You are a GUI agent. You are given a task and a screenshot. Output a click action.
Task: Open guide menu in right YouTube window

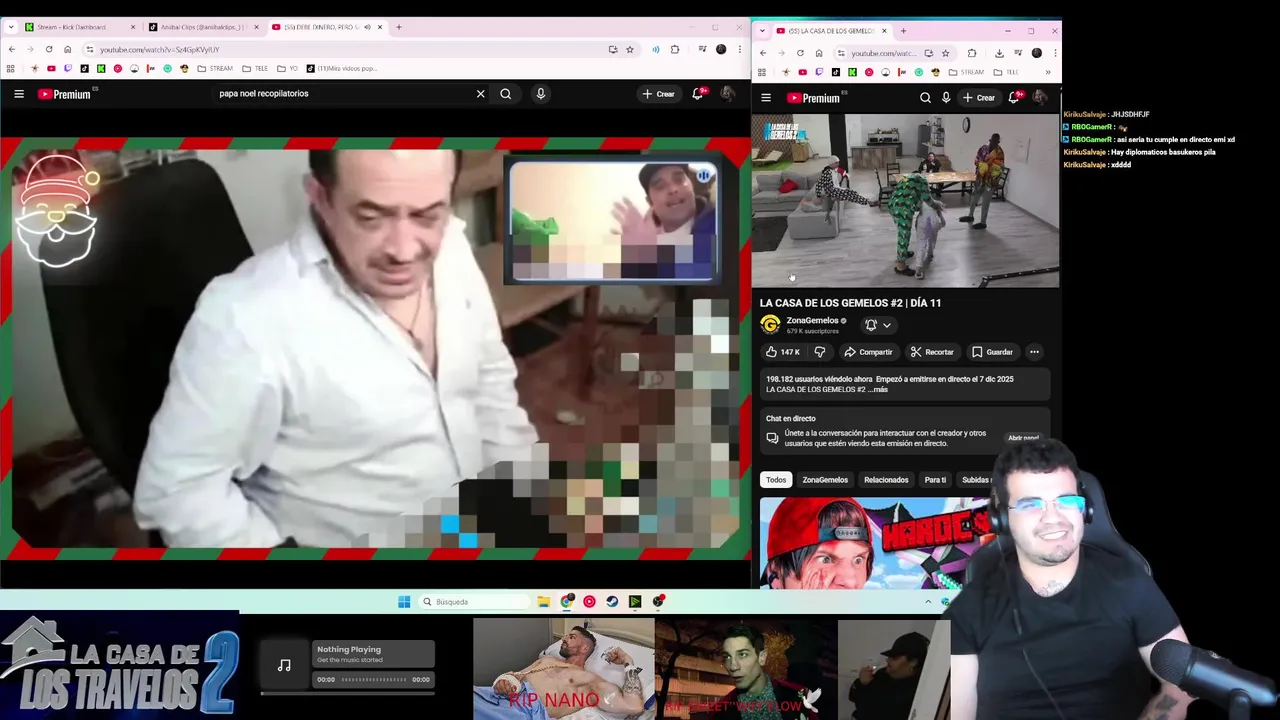click(x=766, y=98)
